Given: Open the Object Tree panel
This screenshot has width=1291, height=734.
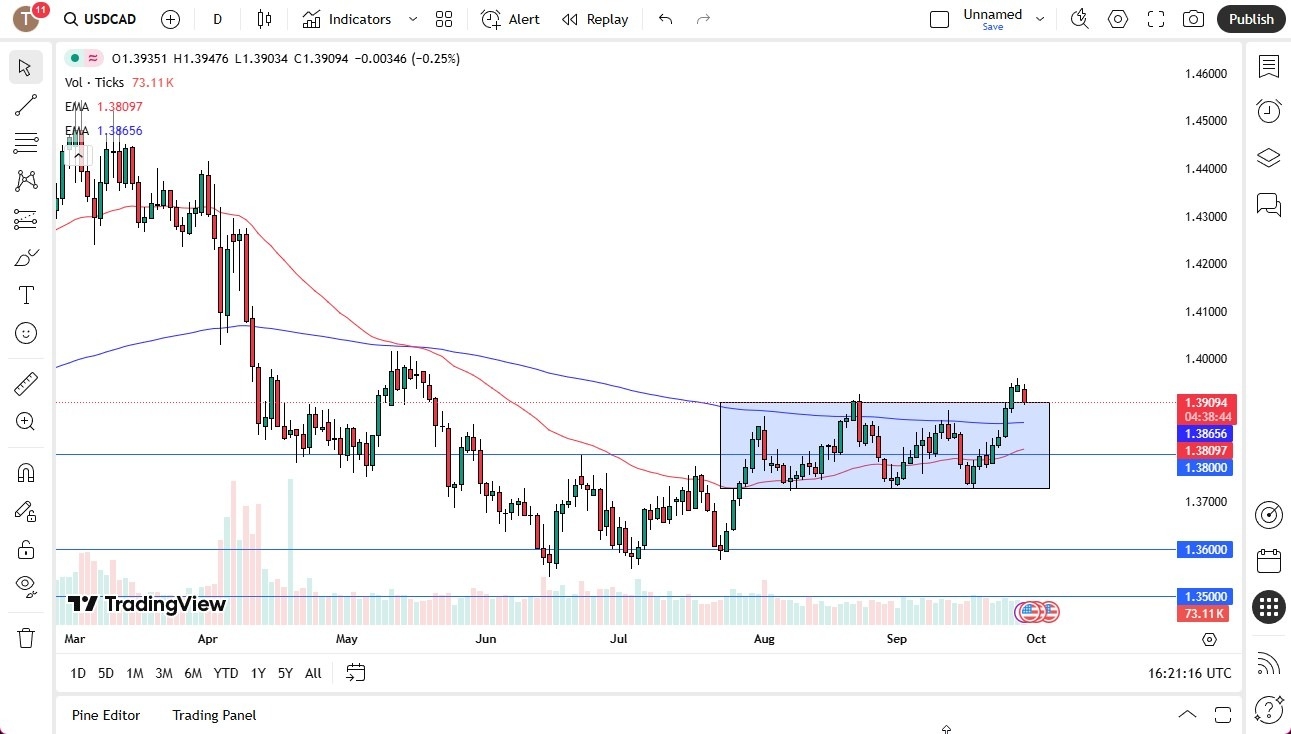Looking at the screenshot, I should coord(1267,157).
